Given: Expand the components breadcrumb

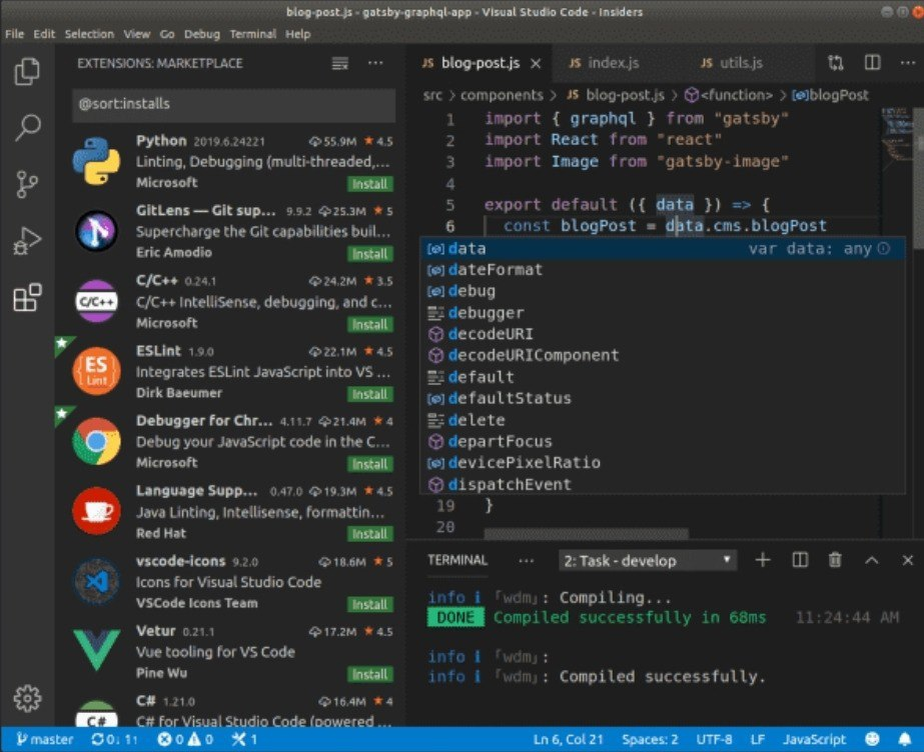Looking at the screenshot, I should point(501,95).
